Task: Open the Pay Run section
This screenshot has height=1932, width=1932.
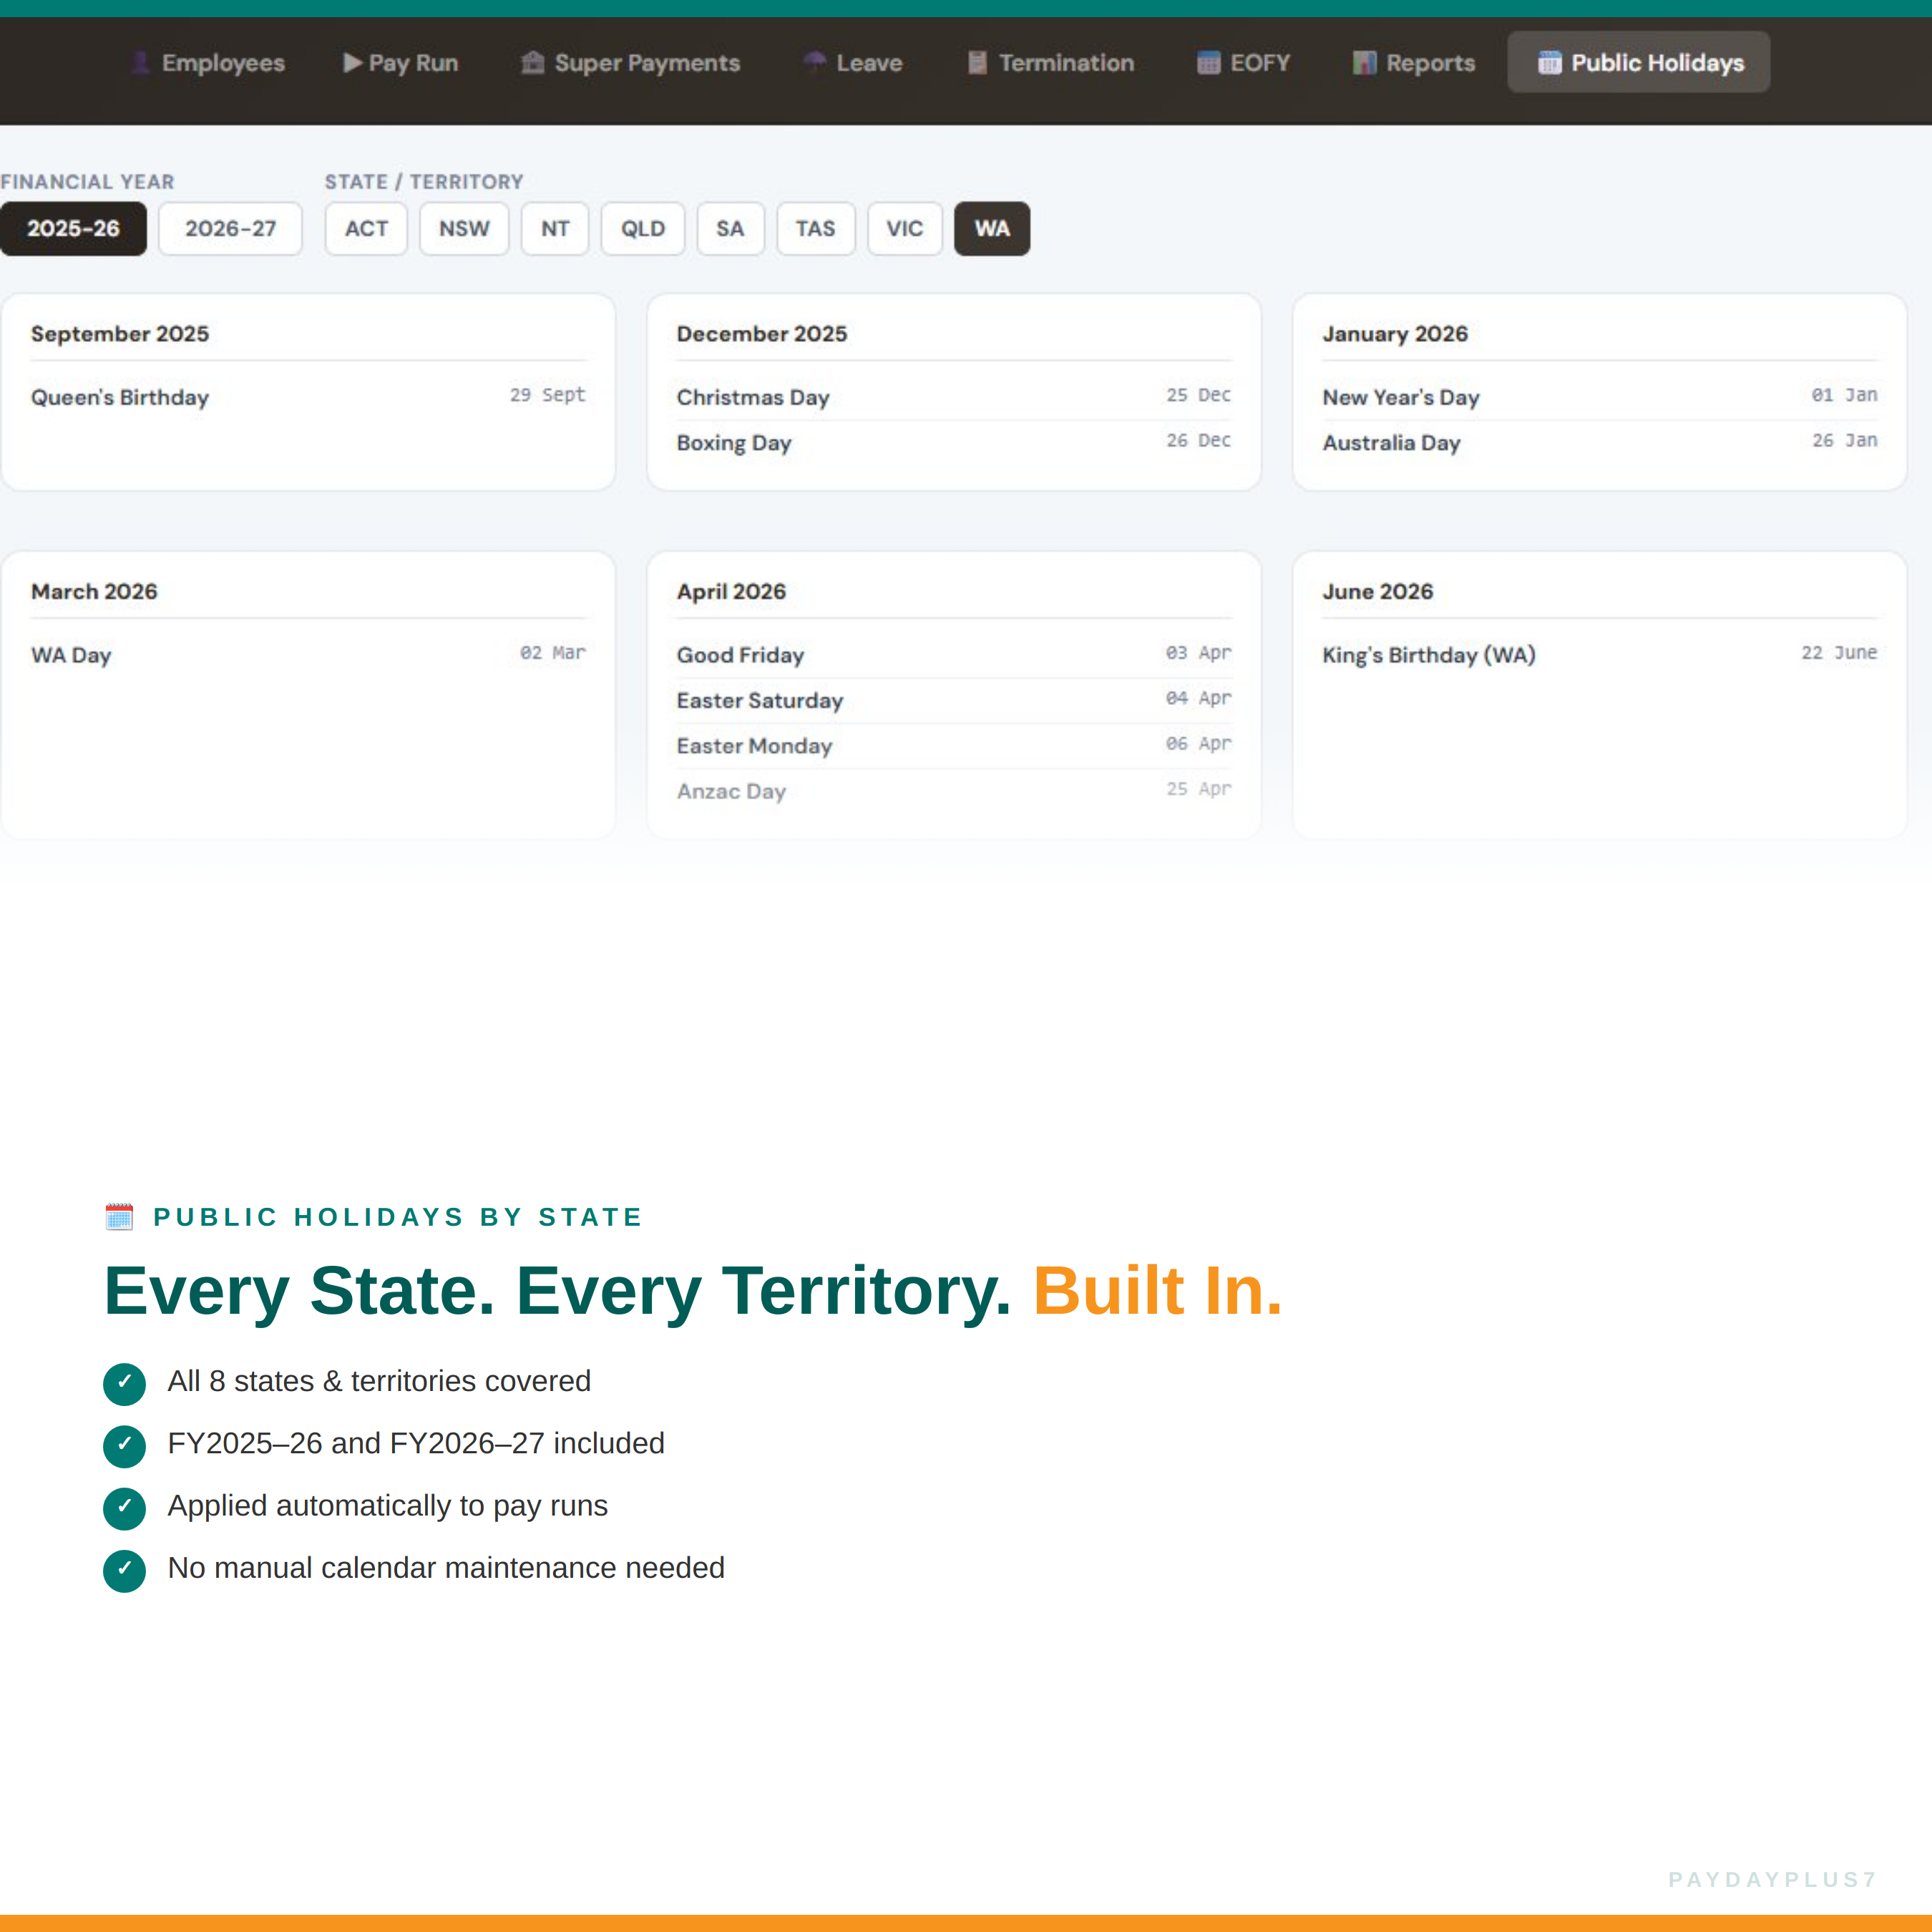Action: [399, 62]
